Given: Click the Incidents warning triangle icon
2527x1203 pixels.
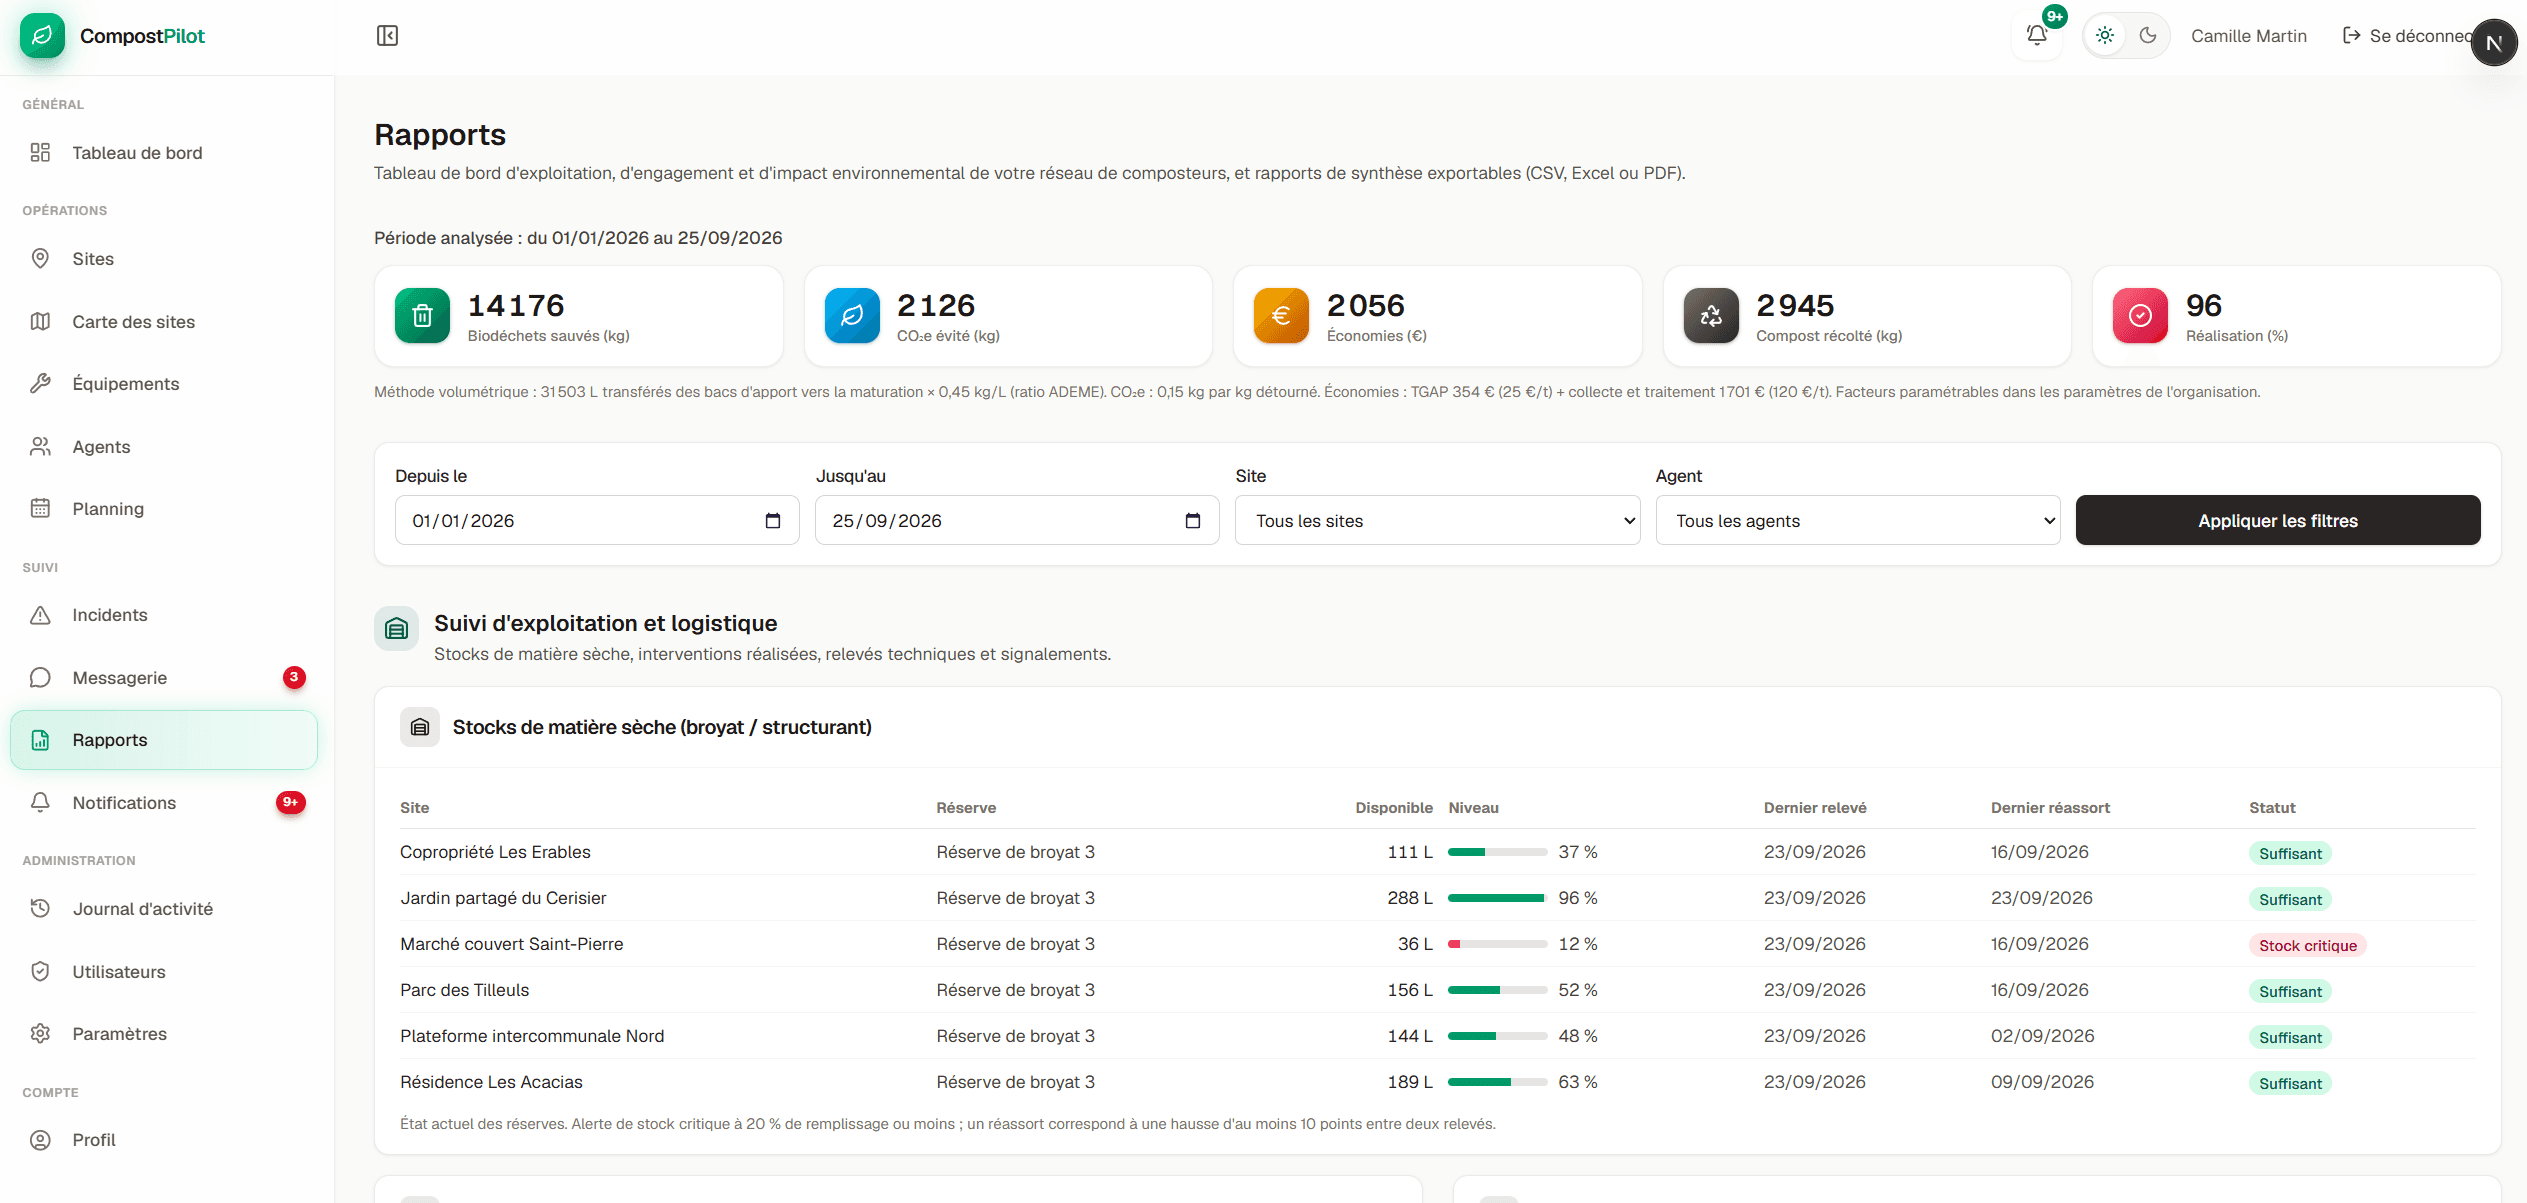Looking at the screenshot, I should 40,615.
